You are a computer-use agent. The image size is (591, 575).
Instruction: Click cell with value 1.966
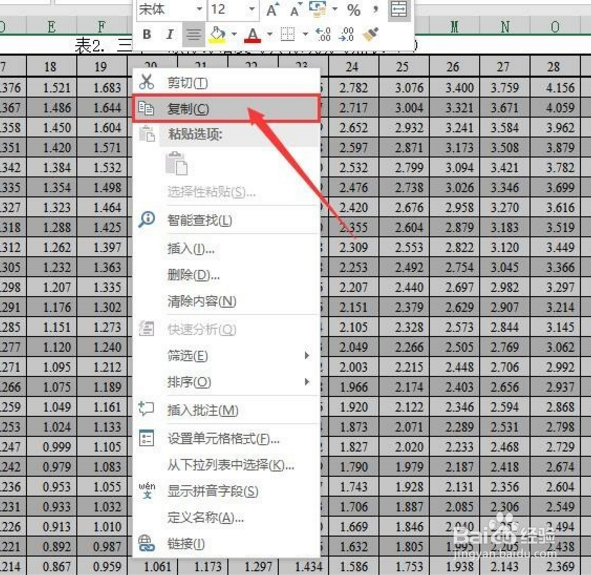[353, 387]
